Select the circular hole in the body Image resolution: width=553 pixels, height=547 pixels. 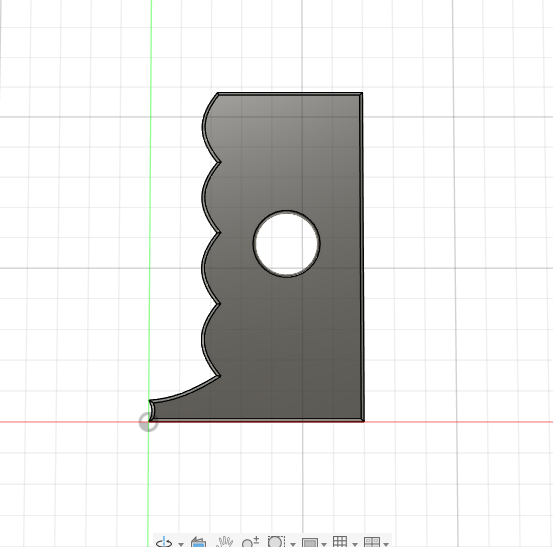click(x=287, y=244)
